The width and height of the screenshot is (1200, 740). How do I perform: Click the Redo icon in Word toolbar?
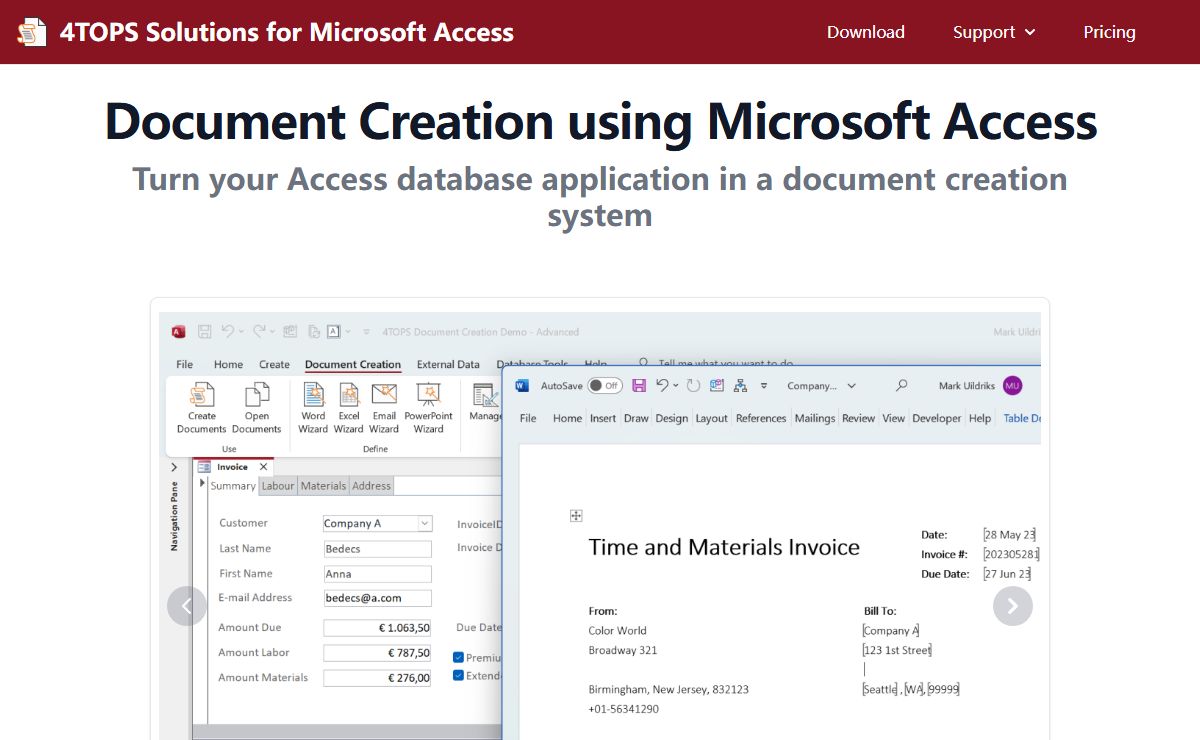click(693, 385)
